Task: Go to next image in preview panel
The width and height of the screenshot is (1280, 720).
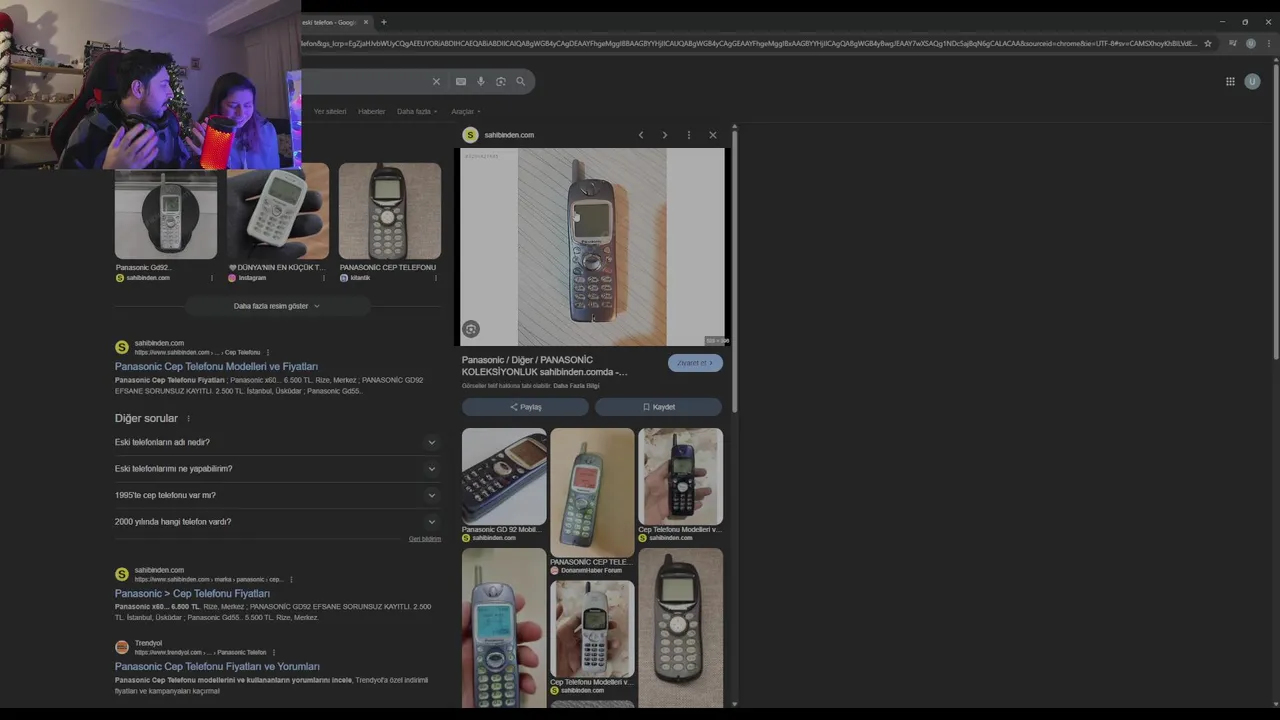Action: (665, 135)
